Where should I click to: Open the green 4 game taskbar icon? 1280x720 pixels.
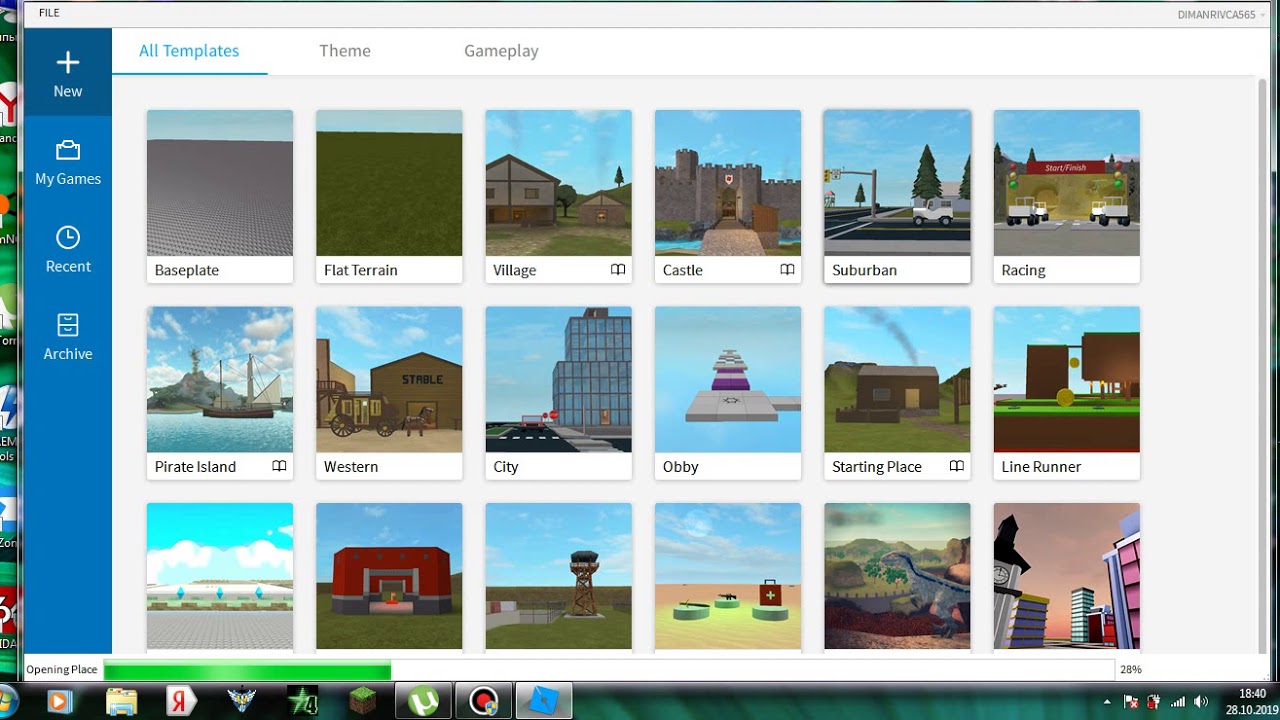click(301, 701)
